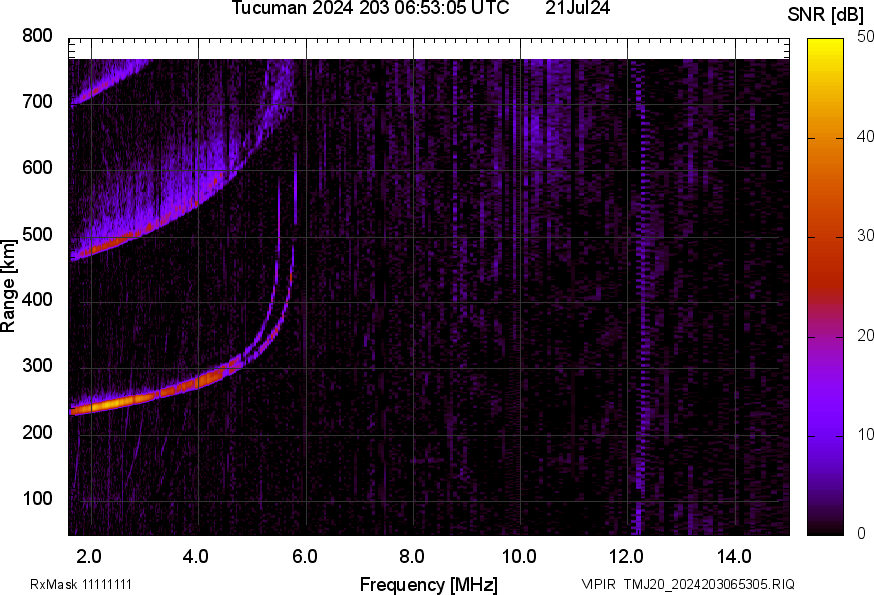Click the range tick label '300'
Viewport: 874px width, 595px height.
tap(37, 365)
